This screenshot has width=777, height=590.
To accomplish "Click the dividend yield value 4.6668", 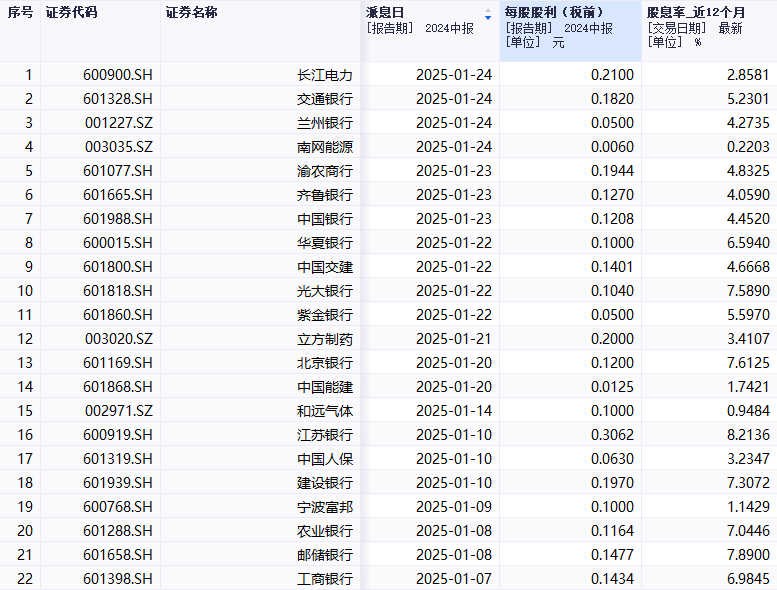I will pos(748,267).
